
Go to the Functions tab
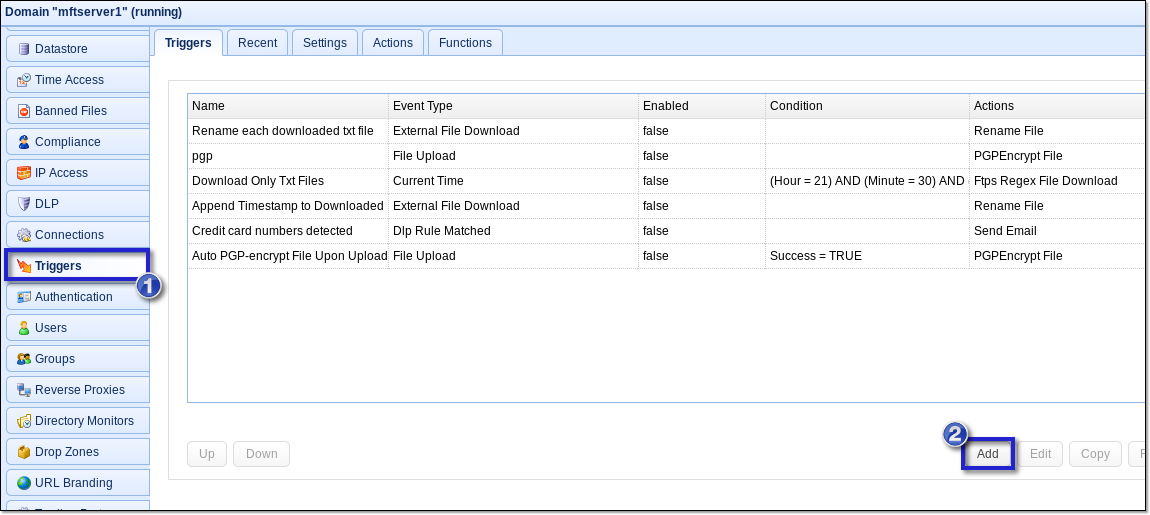[465, 43]
